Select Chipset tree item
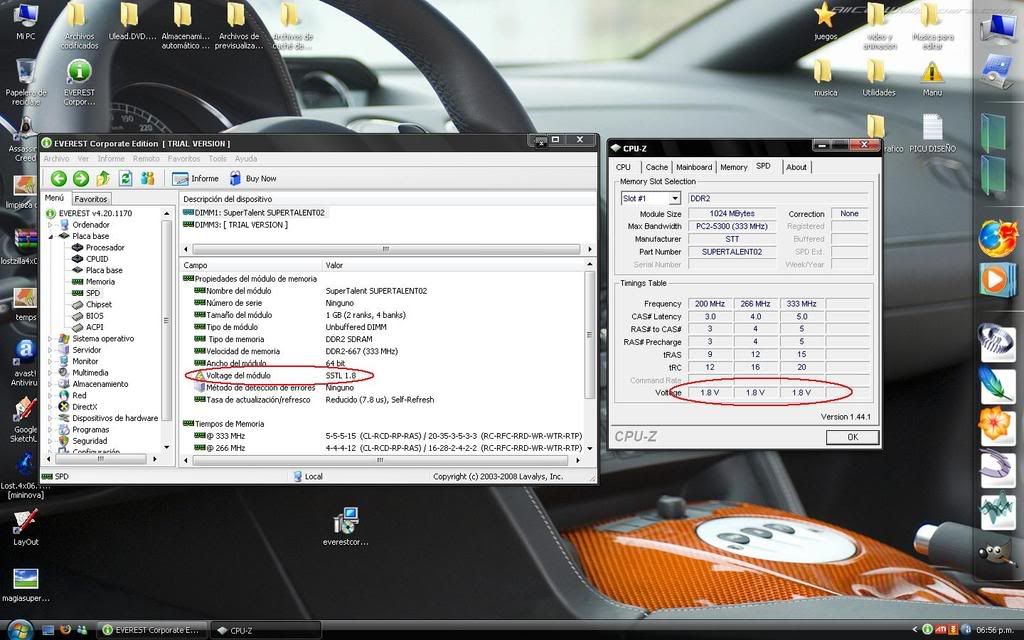The height and width of the screenshot is (640, 1024). click(x=99, y=304)
